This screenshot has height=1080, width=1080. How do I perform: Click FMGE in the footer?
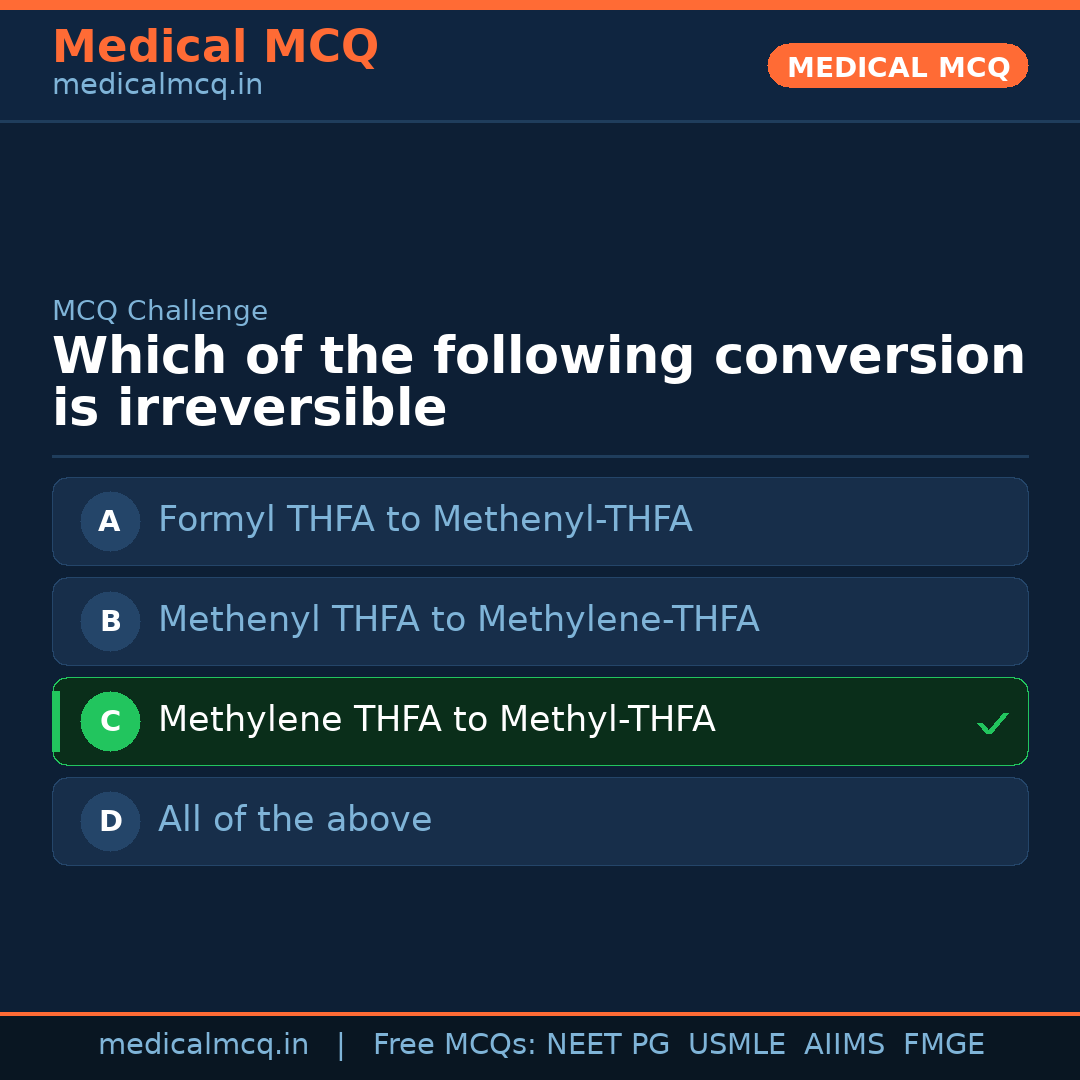click(944, 1045)
